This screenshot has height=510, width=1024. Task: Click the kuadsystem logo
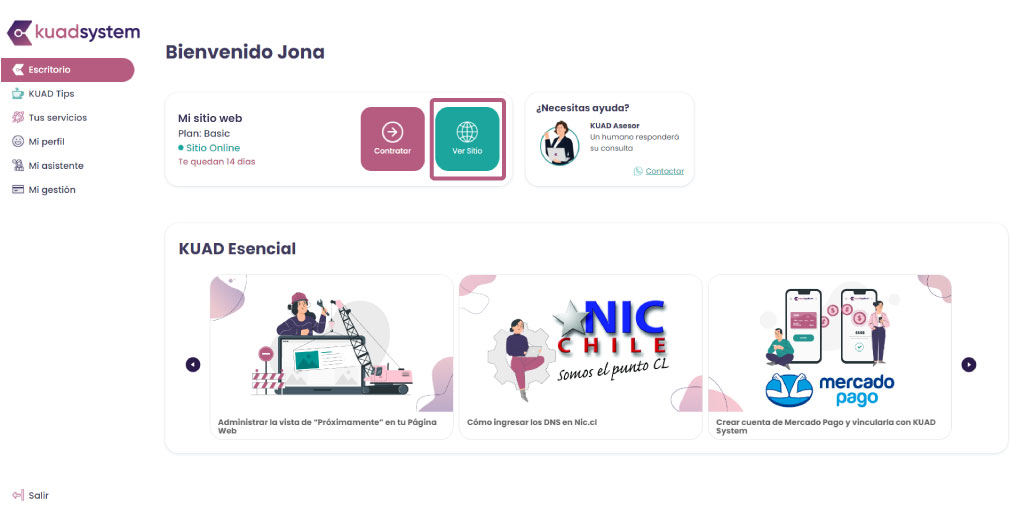73,32
